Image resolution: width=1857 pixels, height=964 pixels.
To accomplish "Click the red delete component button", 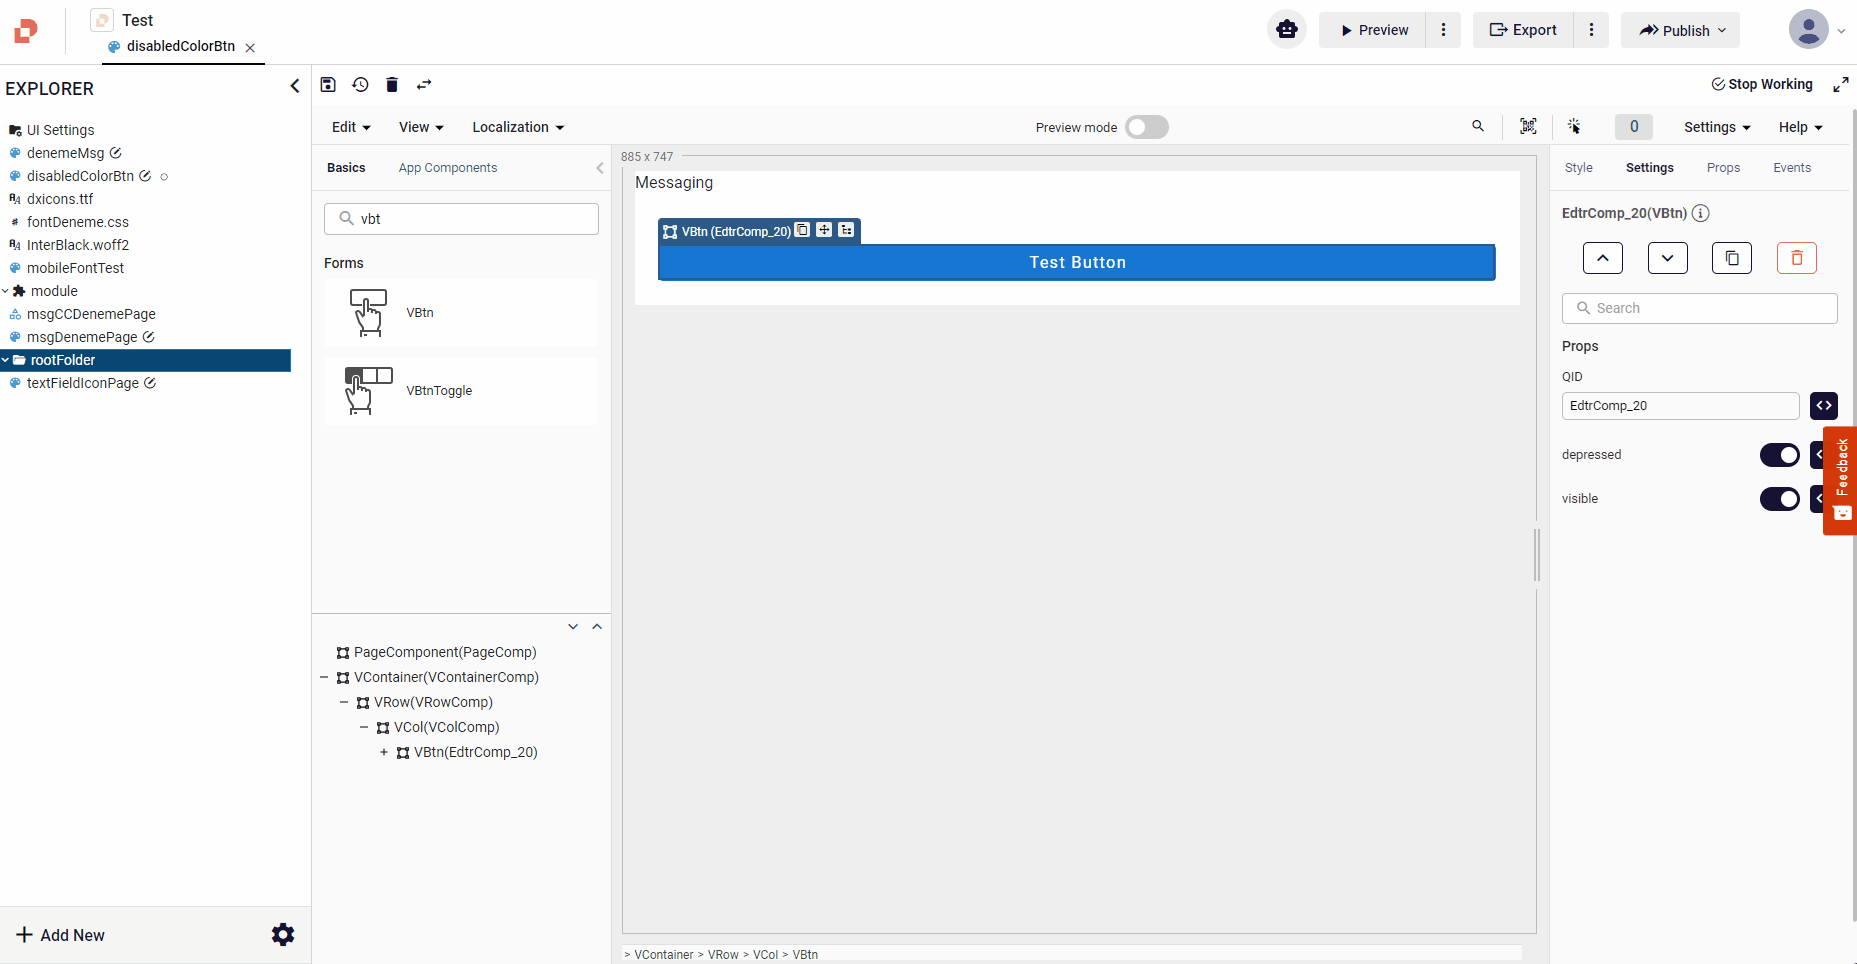I will [x=1796, y=258].
